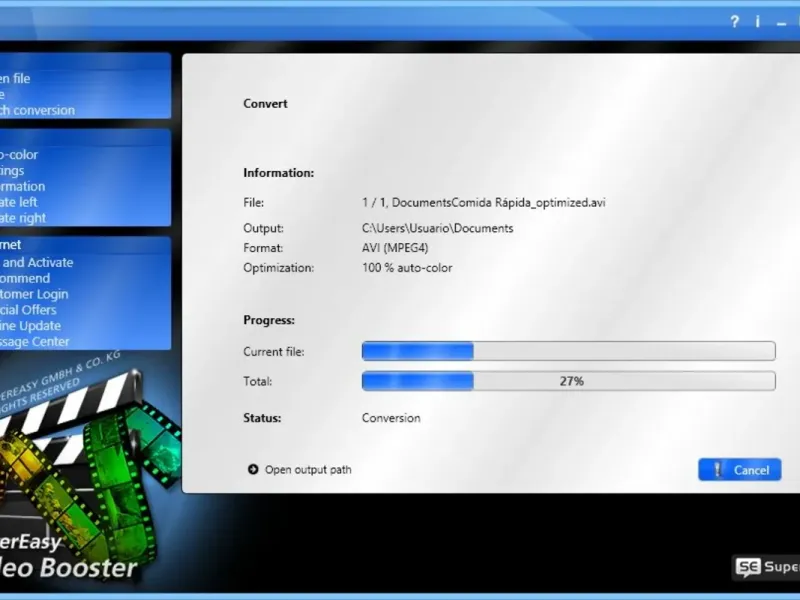Select the Auto-color option
Screen dimensions: 800x600
(x=19, y=155)
